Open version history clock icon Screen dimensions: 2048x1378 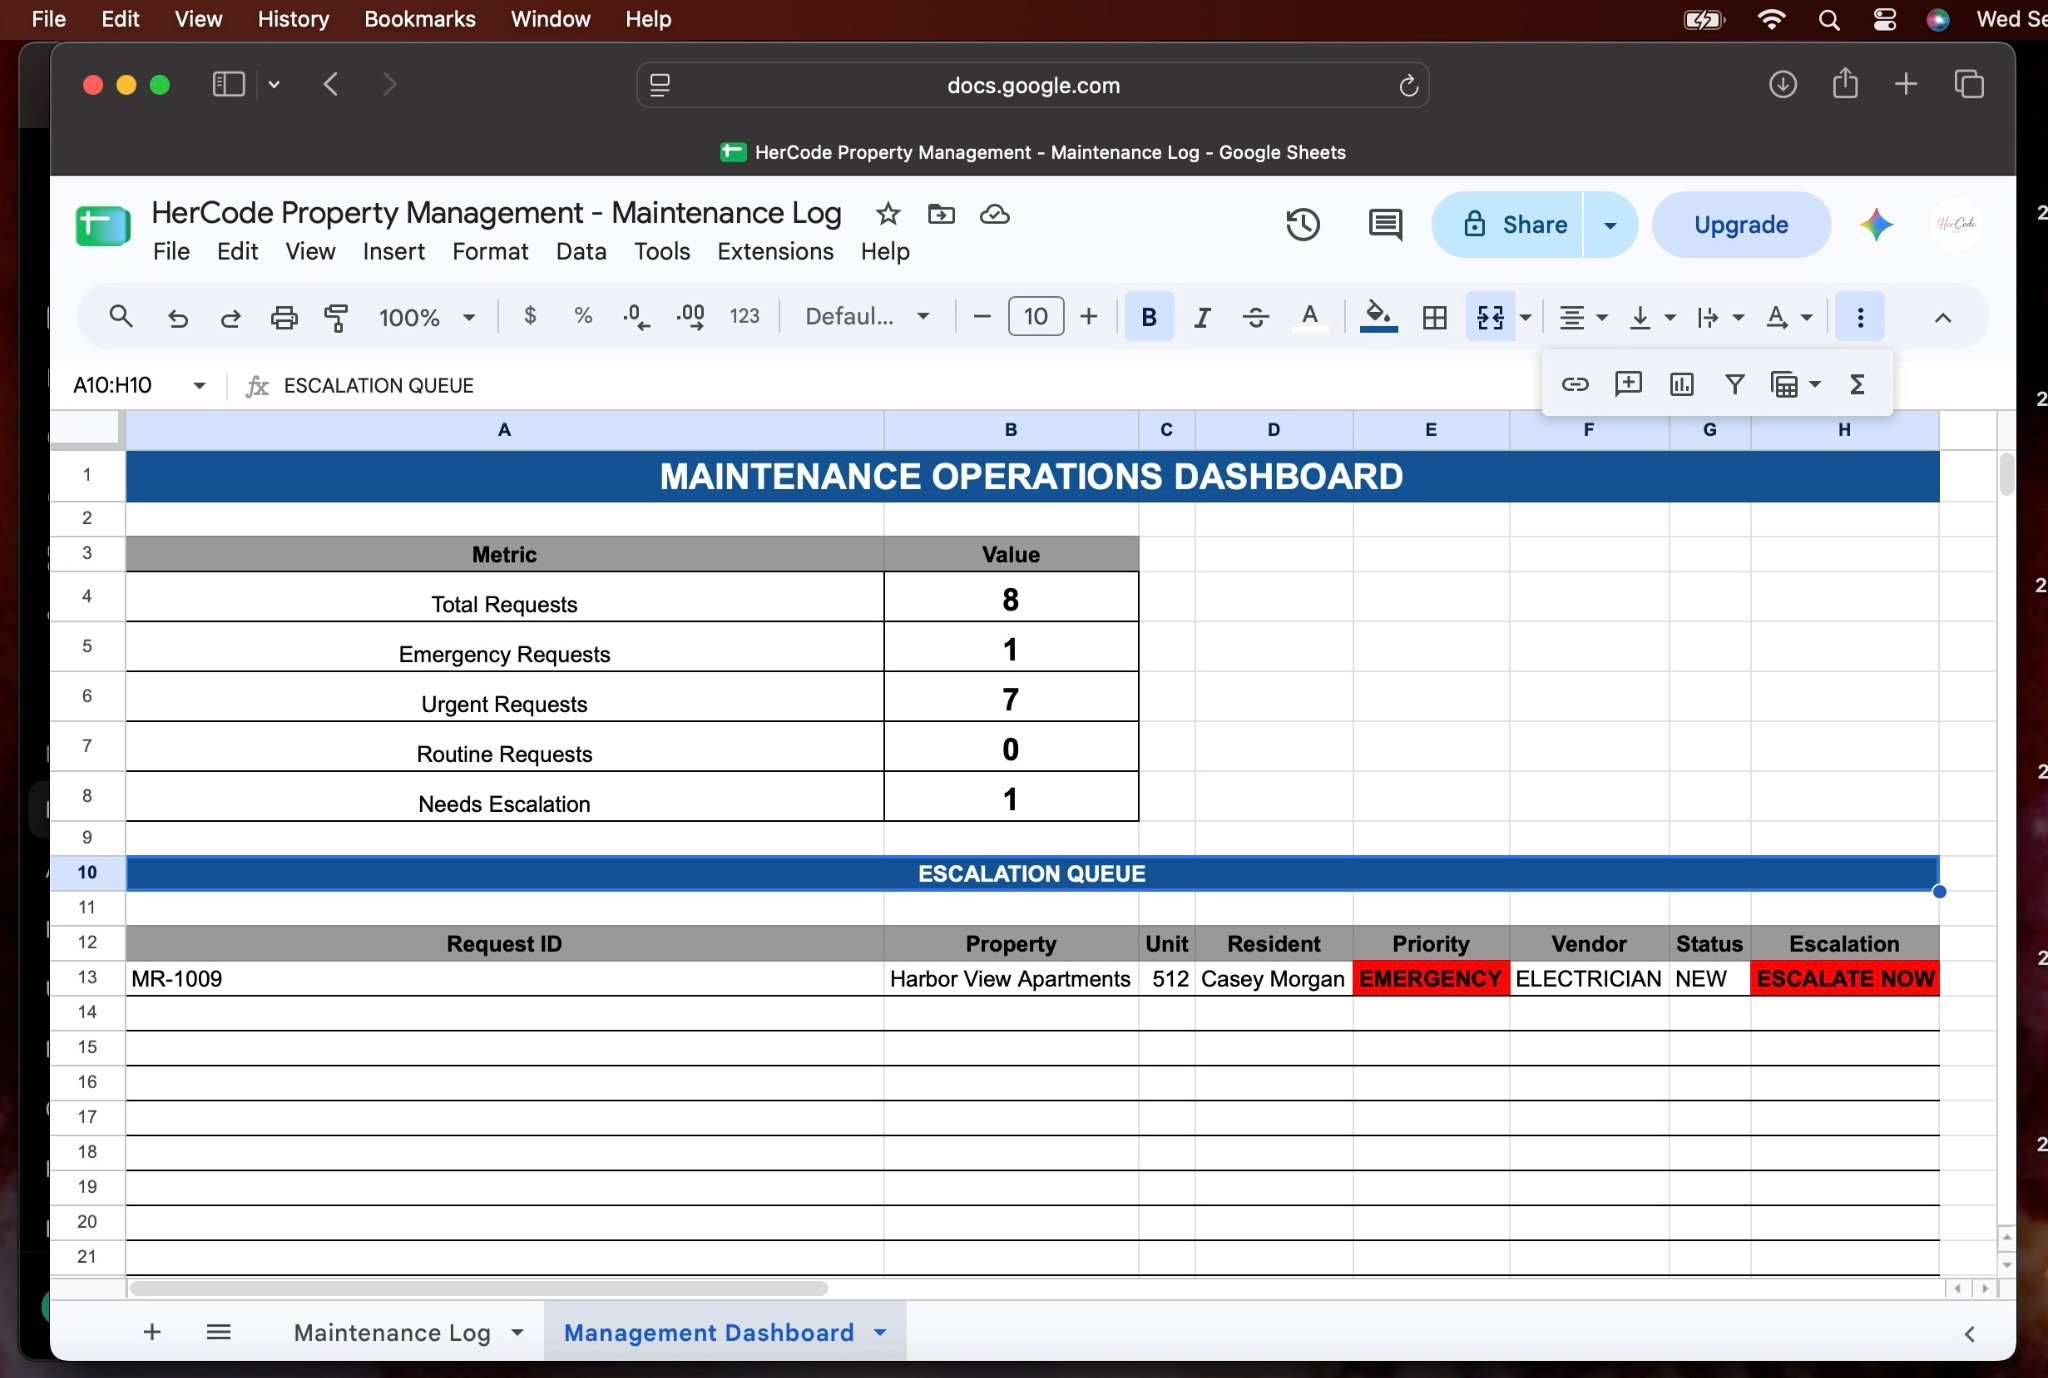(x=1303, y=224)
